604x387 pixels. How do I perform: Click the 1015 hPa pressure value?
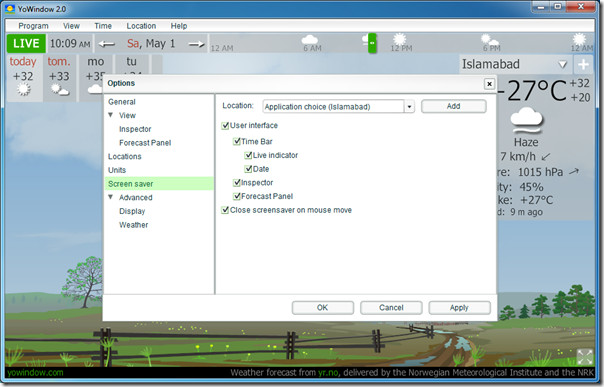tap(540, 172)
